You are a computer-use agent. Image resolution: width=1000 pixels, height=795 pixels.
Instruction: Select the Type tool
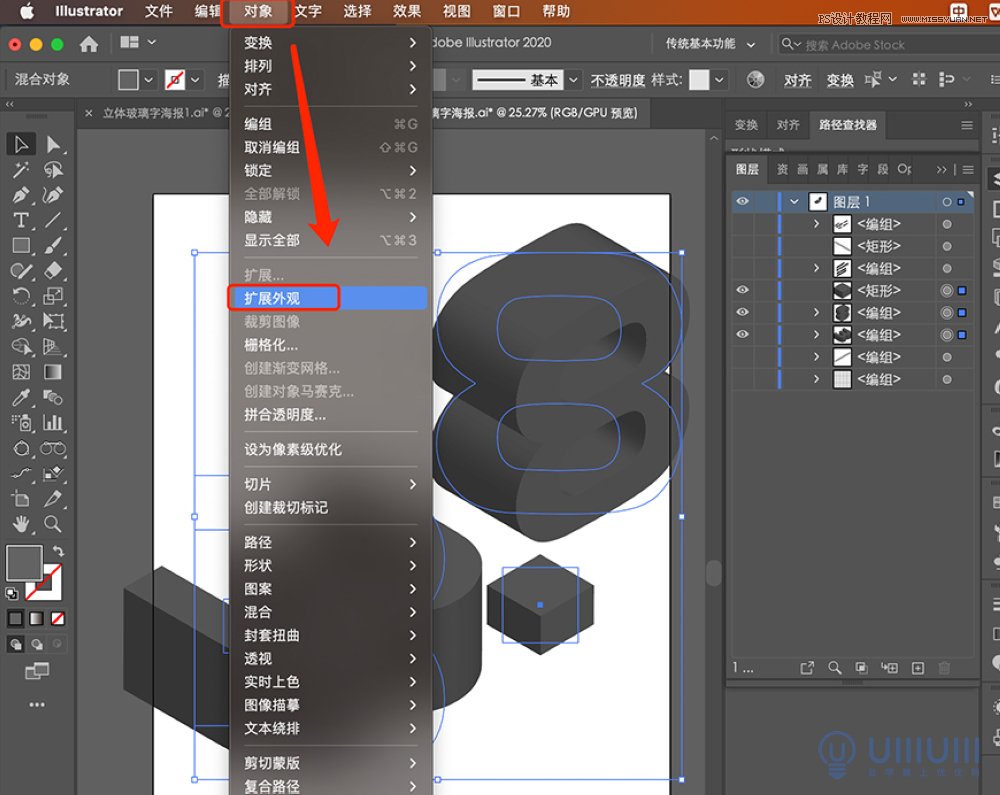(21, 220)
